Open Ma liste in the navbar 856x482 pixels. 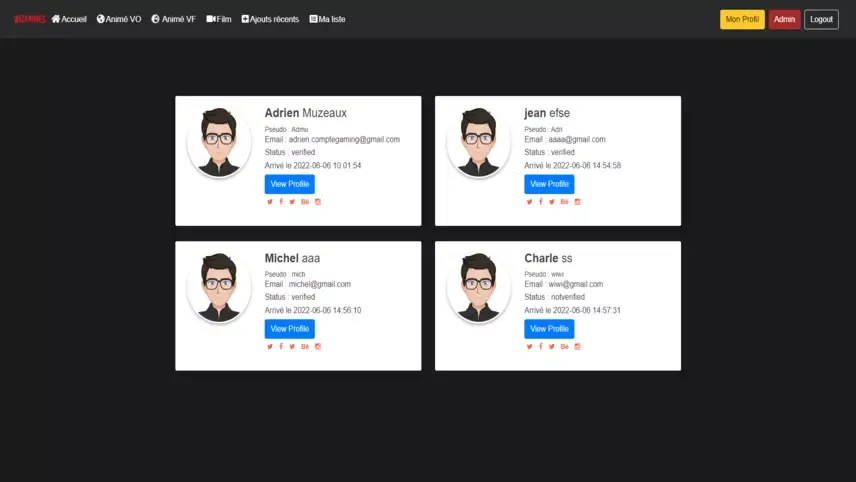point(328,19)
